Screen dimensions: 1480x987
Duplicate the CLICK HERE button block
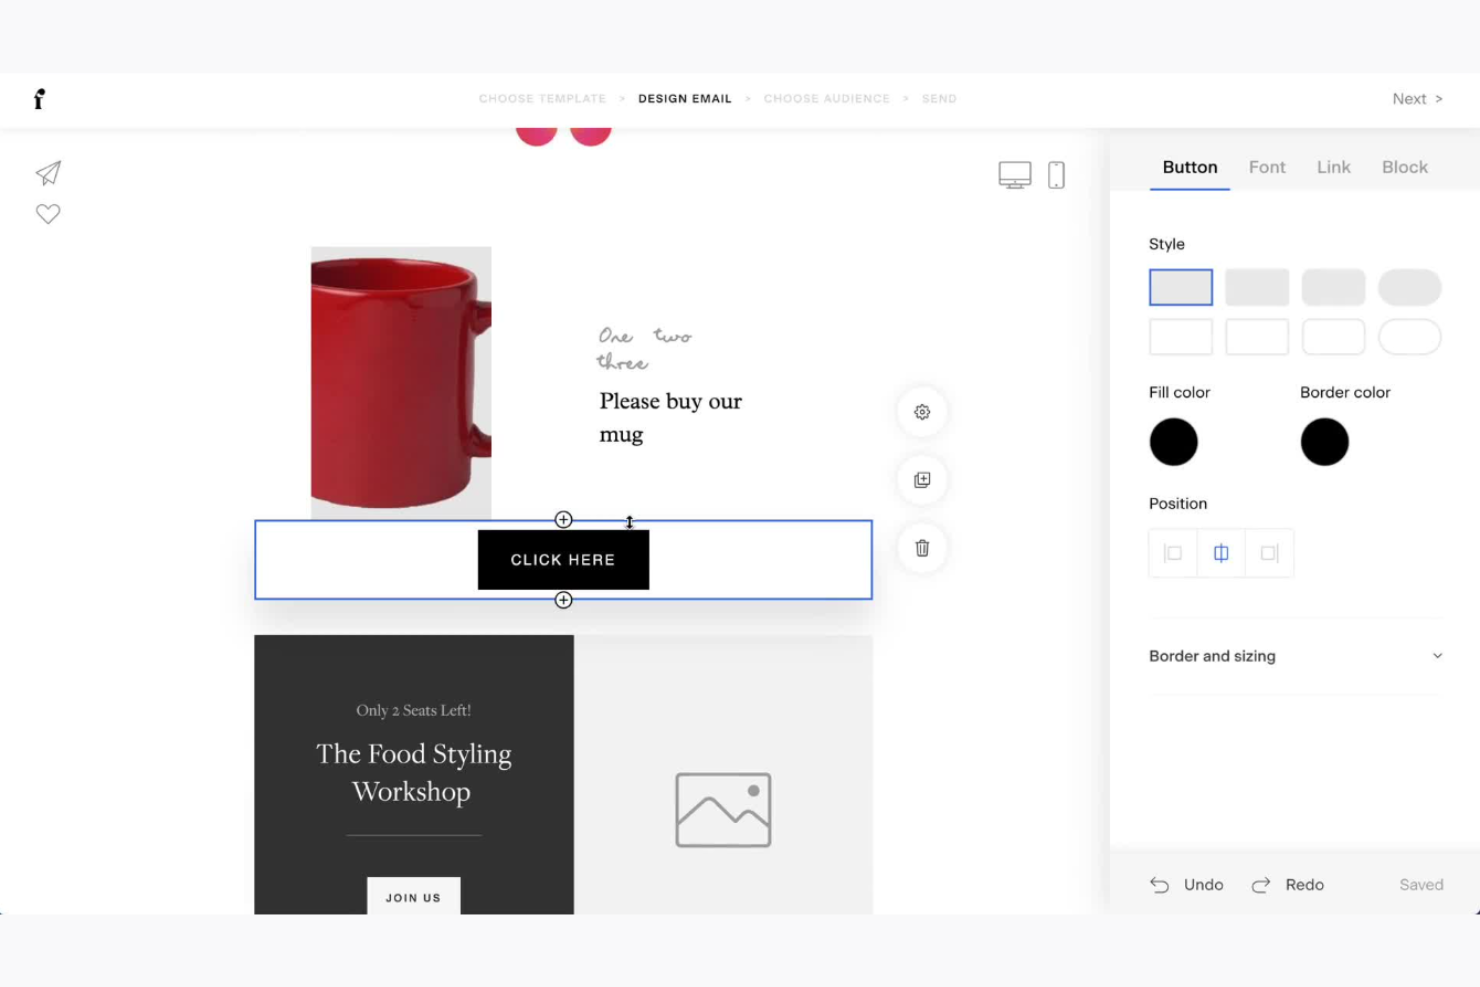pos(921,479)
